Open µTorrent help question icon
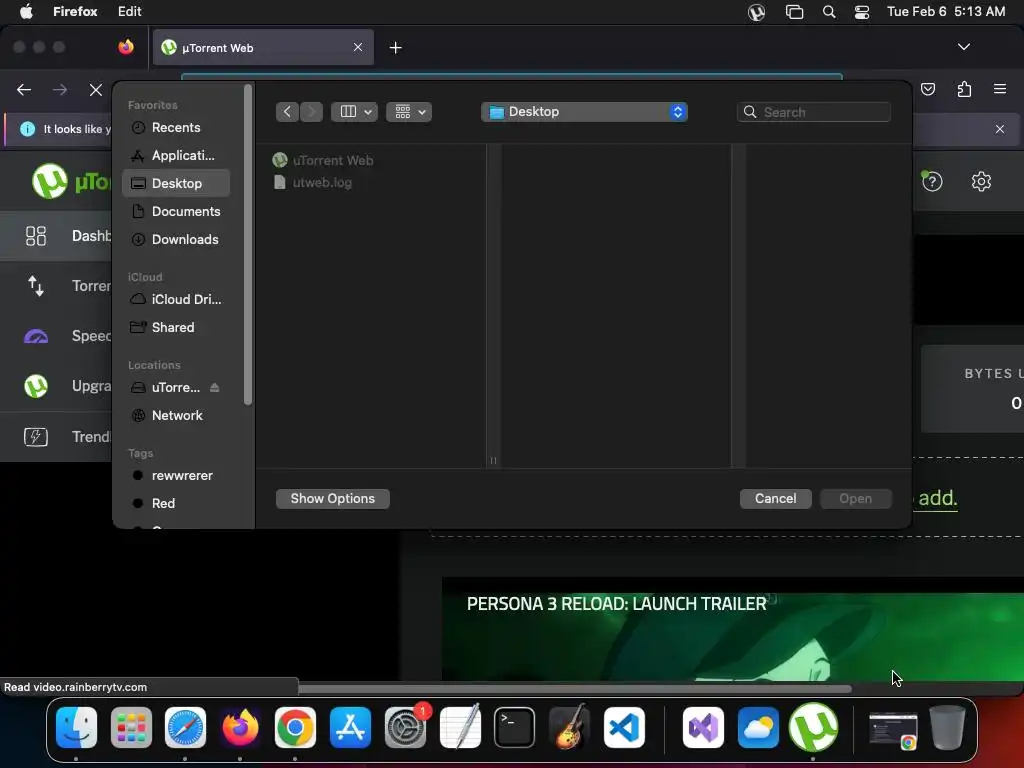Screen dimensions: 1024x768 pos(932,182)
